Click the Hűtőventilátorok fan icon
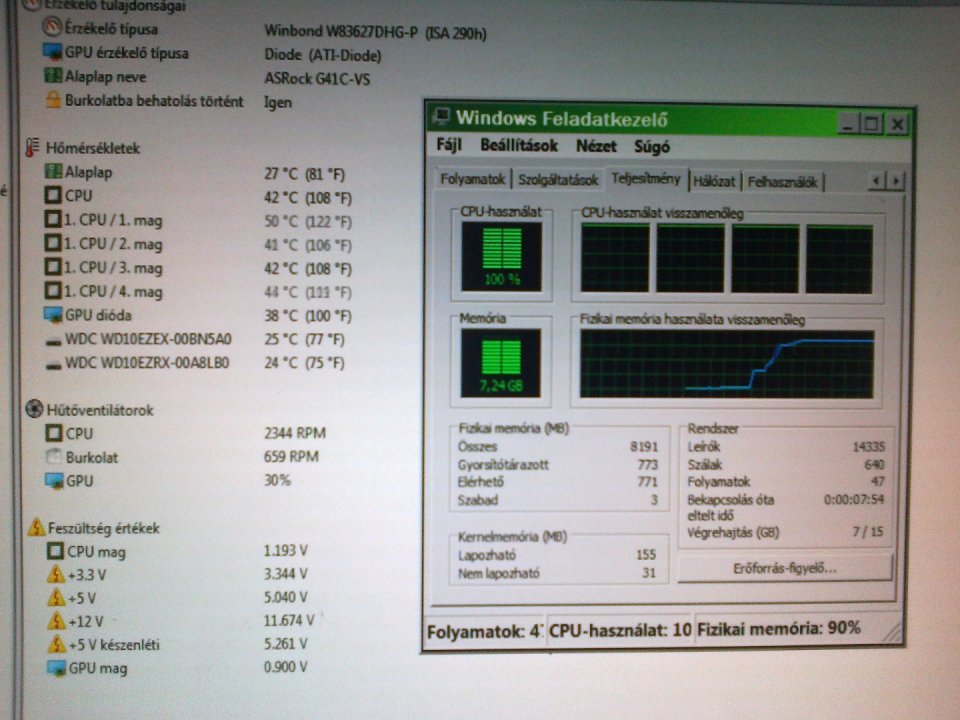The width and height of the screenshot is (960, 720). [34, 408]
